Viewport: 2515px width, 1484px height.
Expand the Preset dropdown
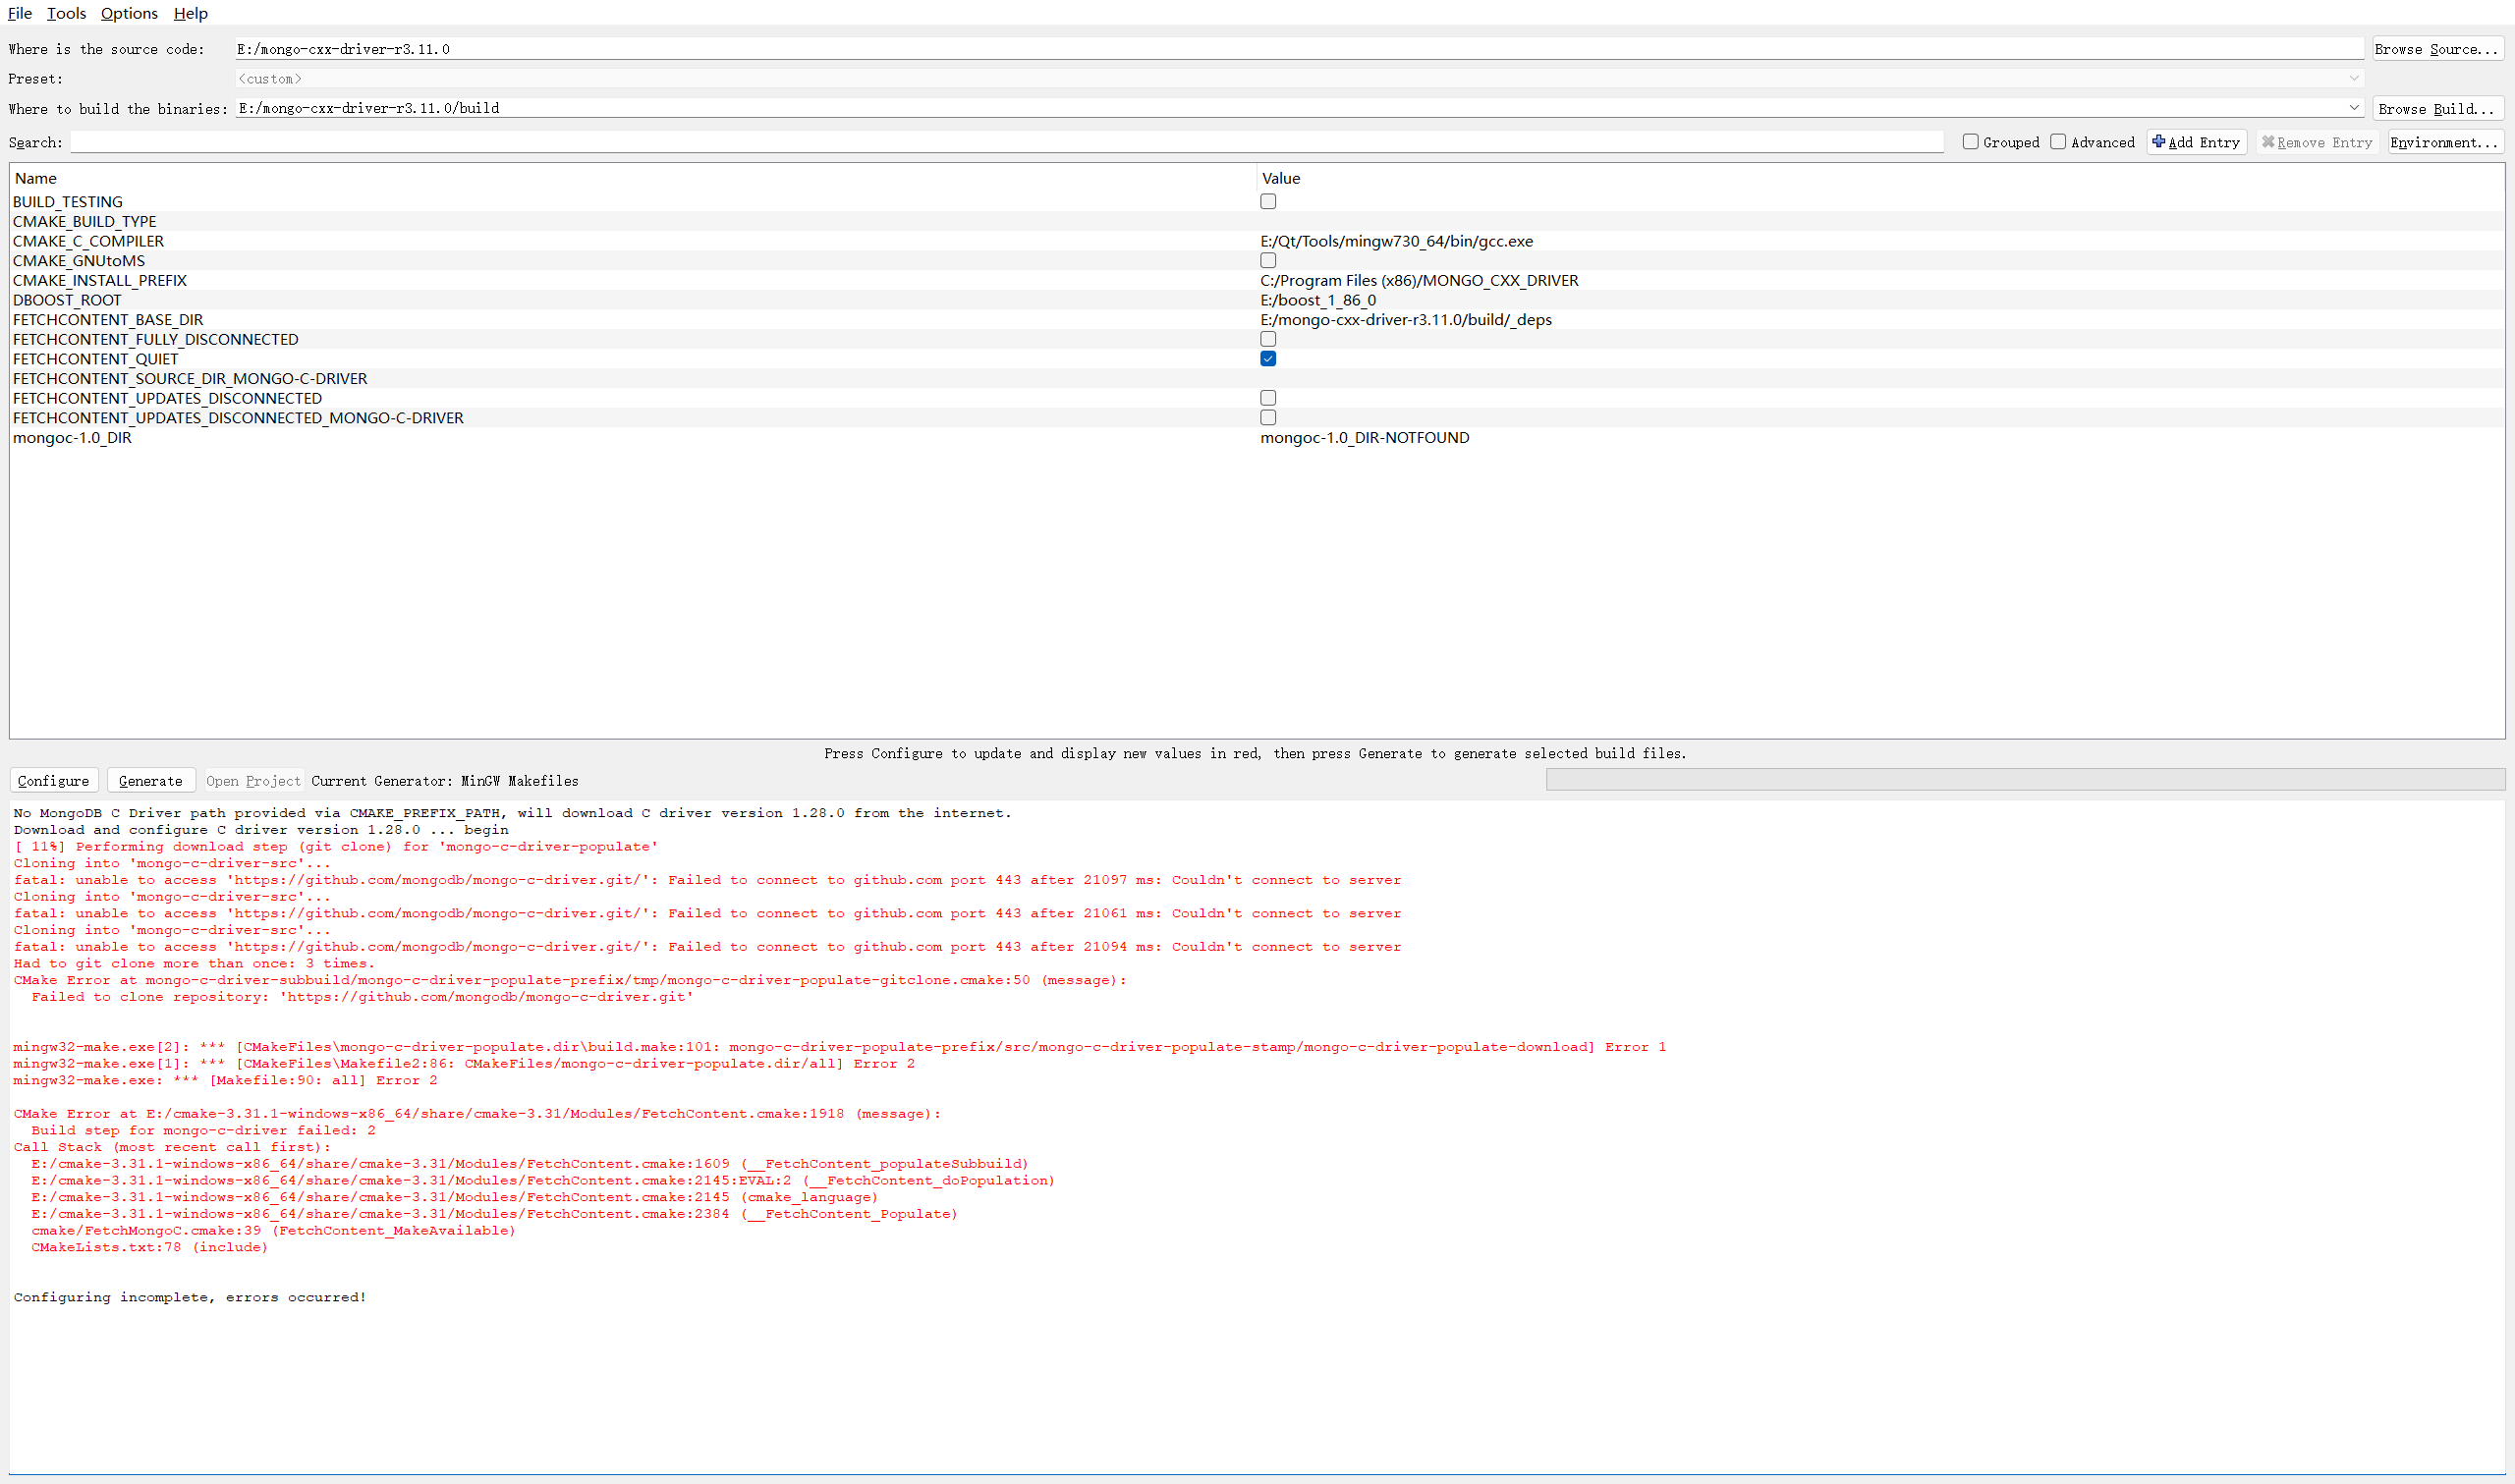tap(2353, 78)
